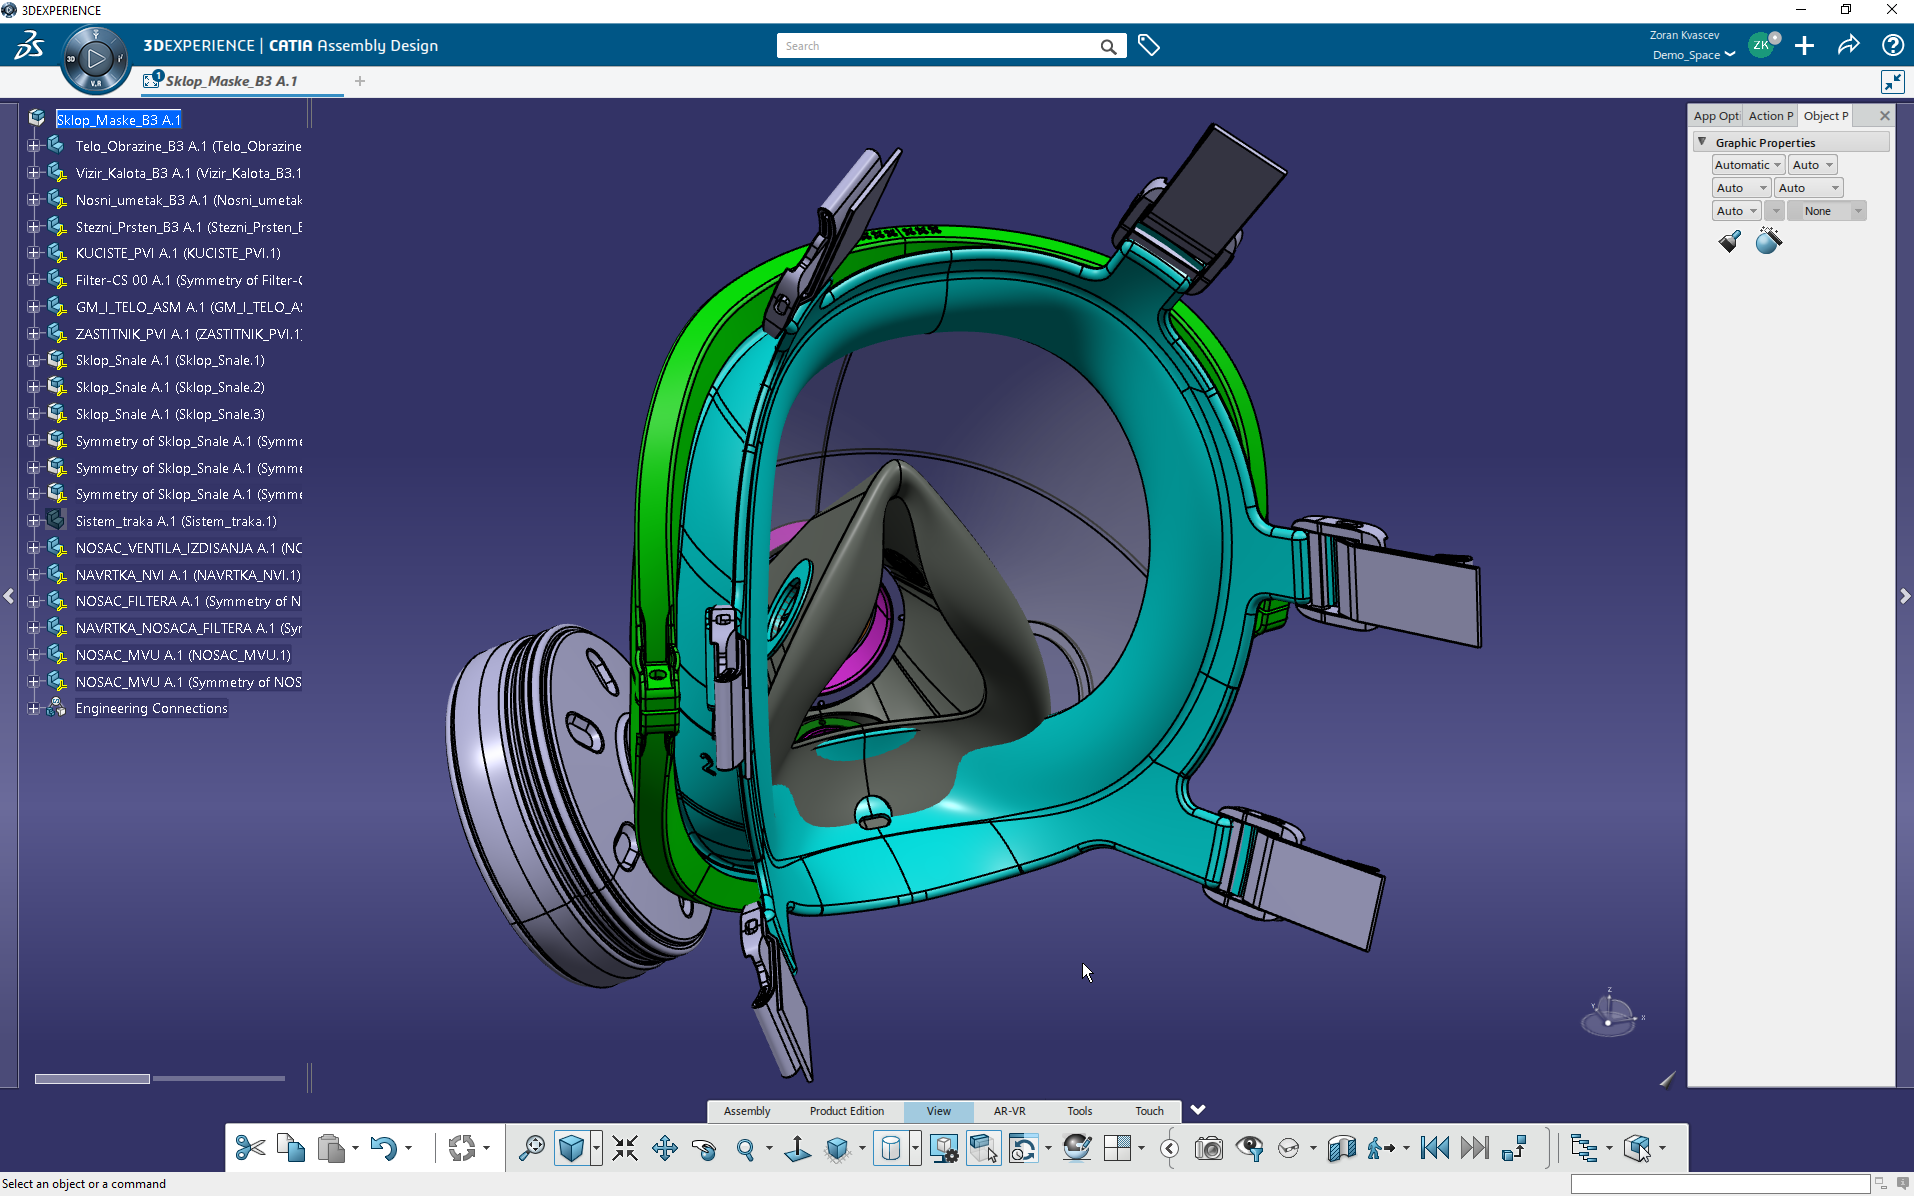Click the Capture camera icon

[x=1209, y=1148]
